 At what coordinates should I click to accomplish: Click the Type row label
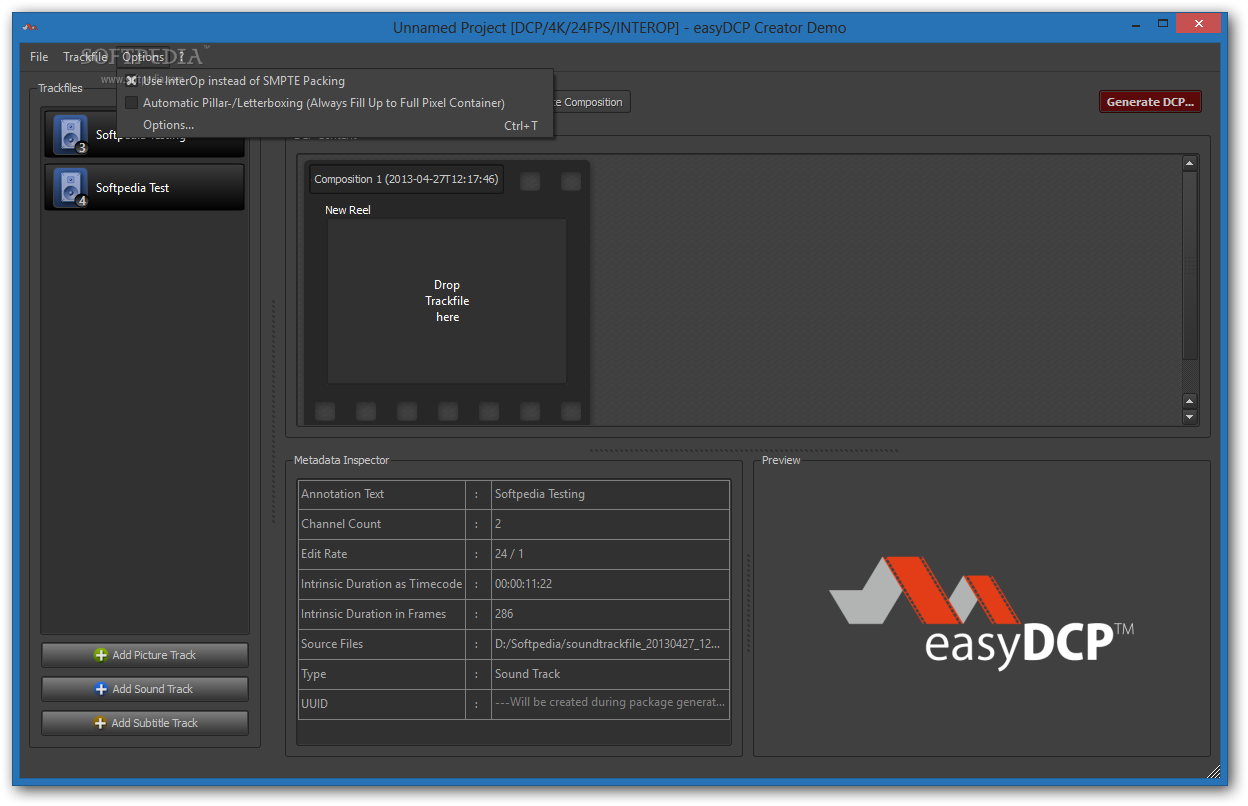(314, 674)
